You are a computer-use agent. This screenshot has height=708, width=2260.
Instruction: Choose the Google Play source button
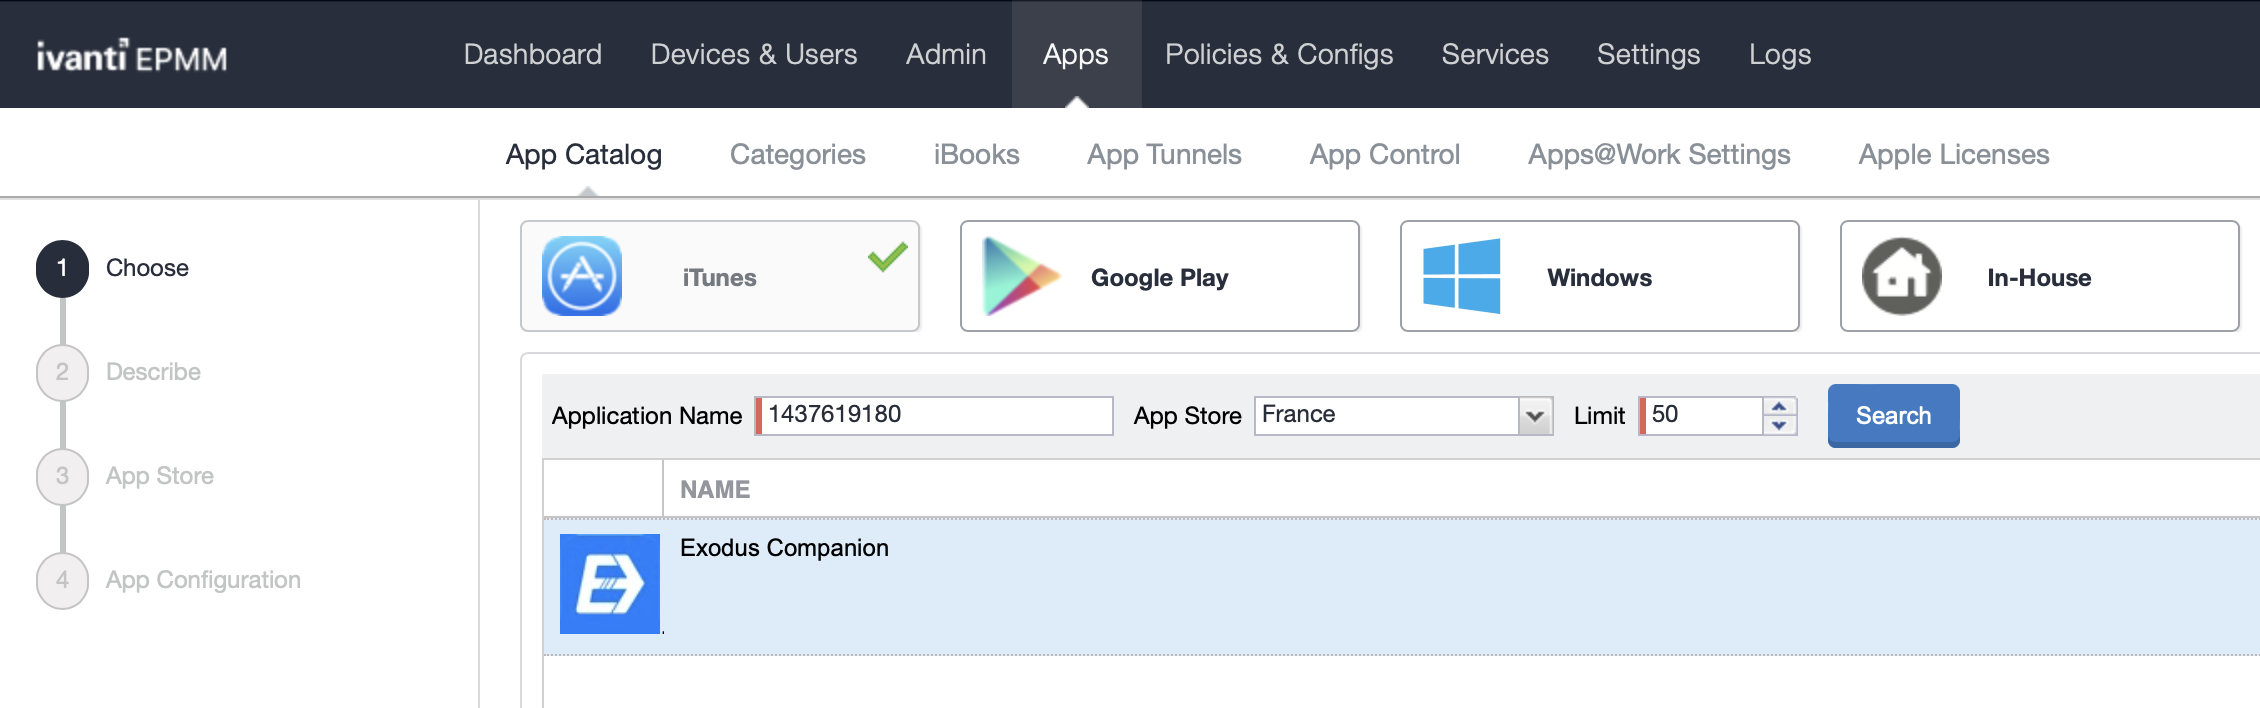[1160, 276]
